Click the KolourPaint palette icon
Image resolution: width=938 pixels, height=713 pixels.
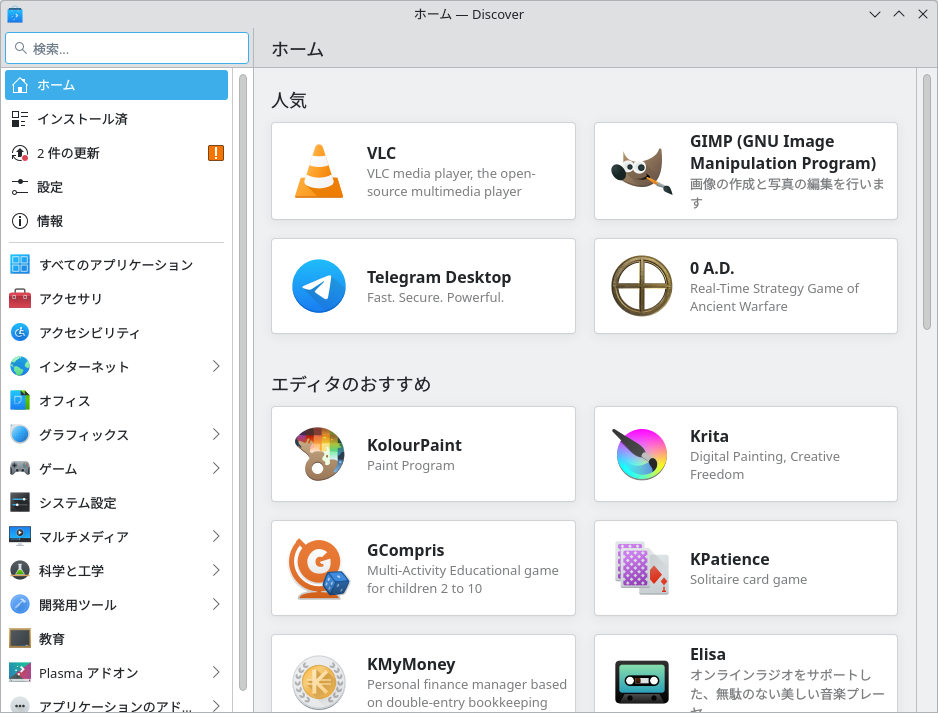[x=319, y=454]
